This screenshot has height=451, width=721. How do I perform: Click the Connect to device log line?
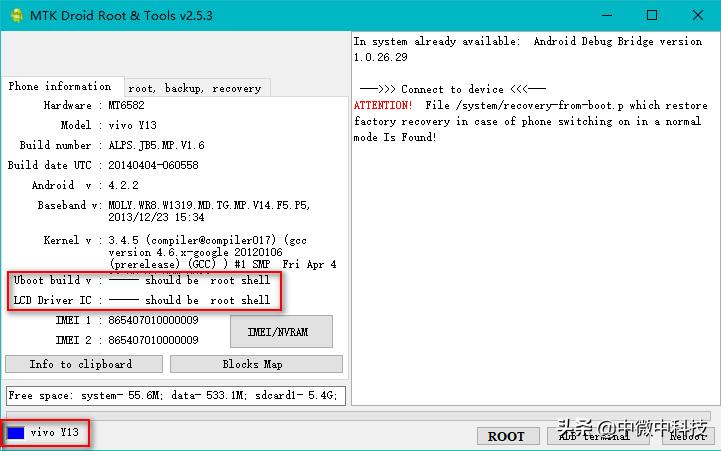[452, 89]
